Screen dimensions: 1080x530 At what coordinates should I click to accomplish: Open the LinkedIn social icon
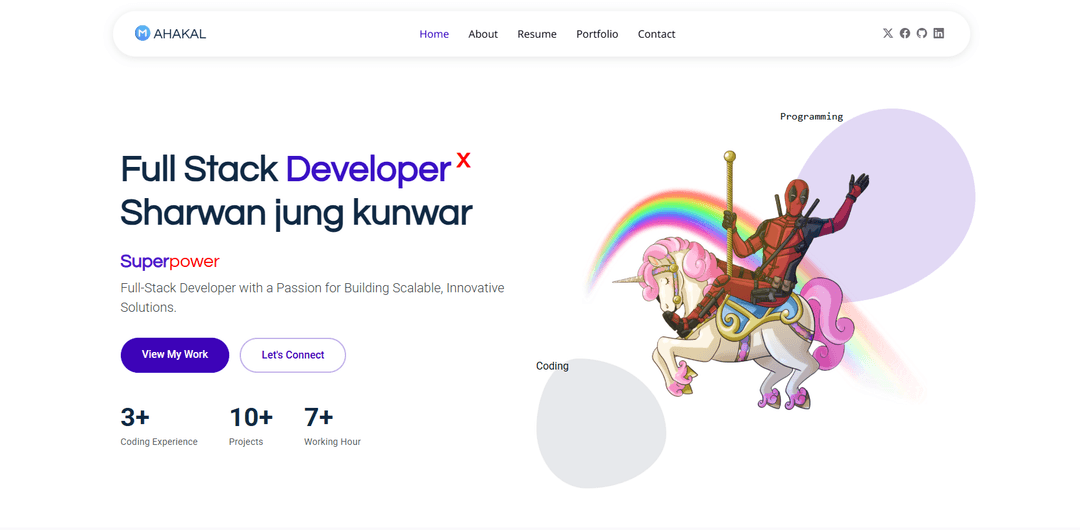[x=939, y=33]
